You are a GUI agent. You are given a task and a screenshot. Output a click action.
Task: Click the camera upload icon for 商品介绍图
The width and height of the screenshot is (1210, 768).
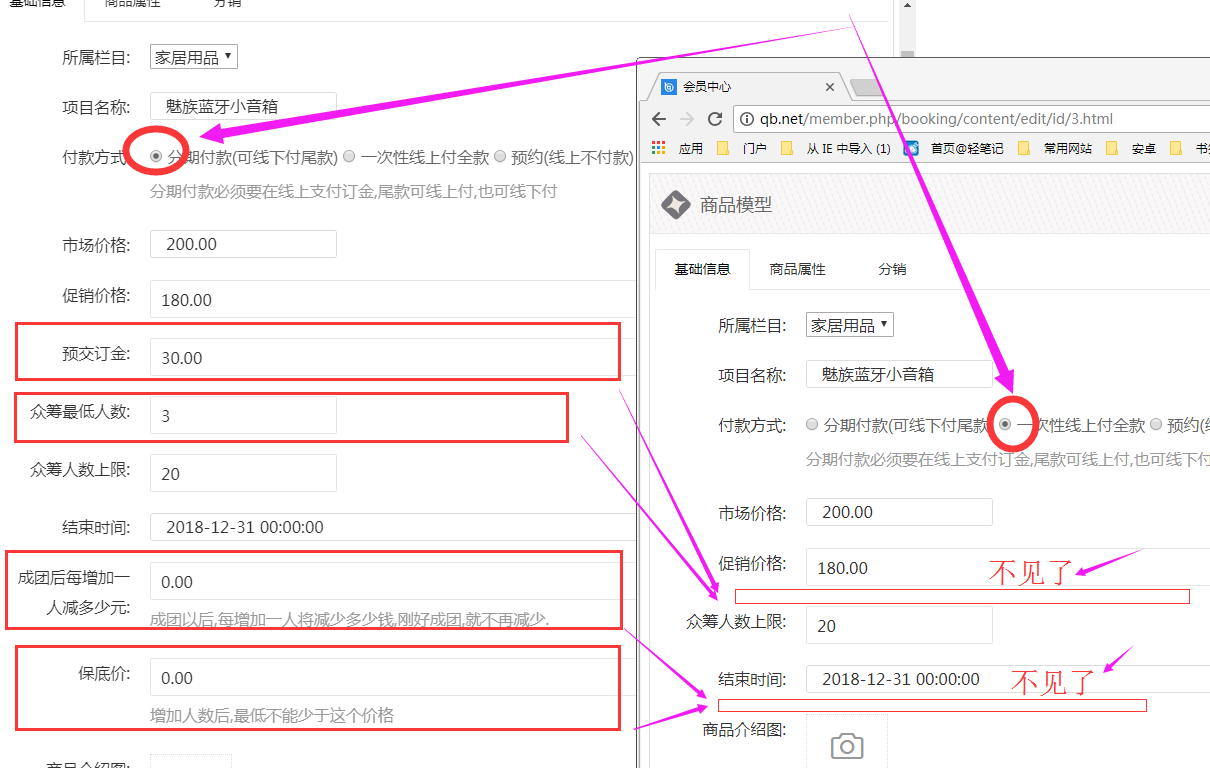[x=847, y=746]
